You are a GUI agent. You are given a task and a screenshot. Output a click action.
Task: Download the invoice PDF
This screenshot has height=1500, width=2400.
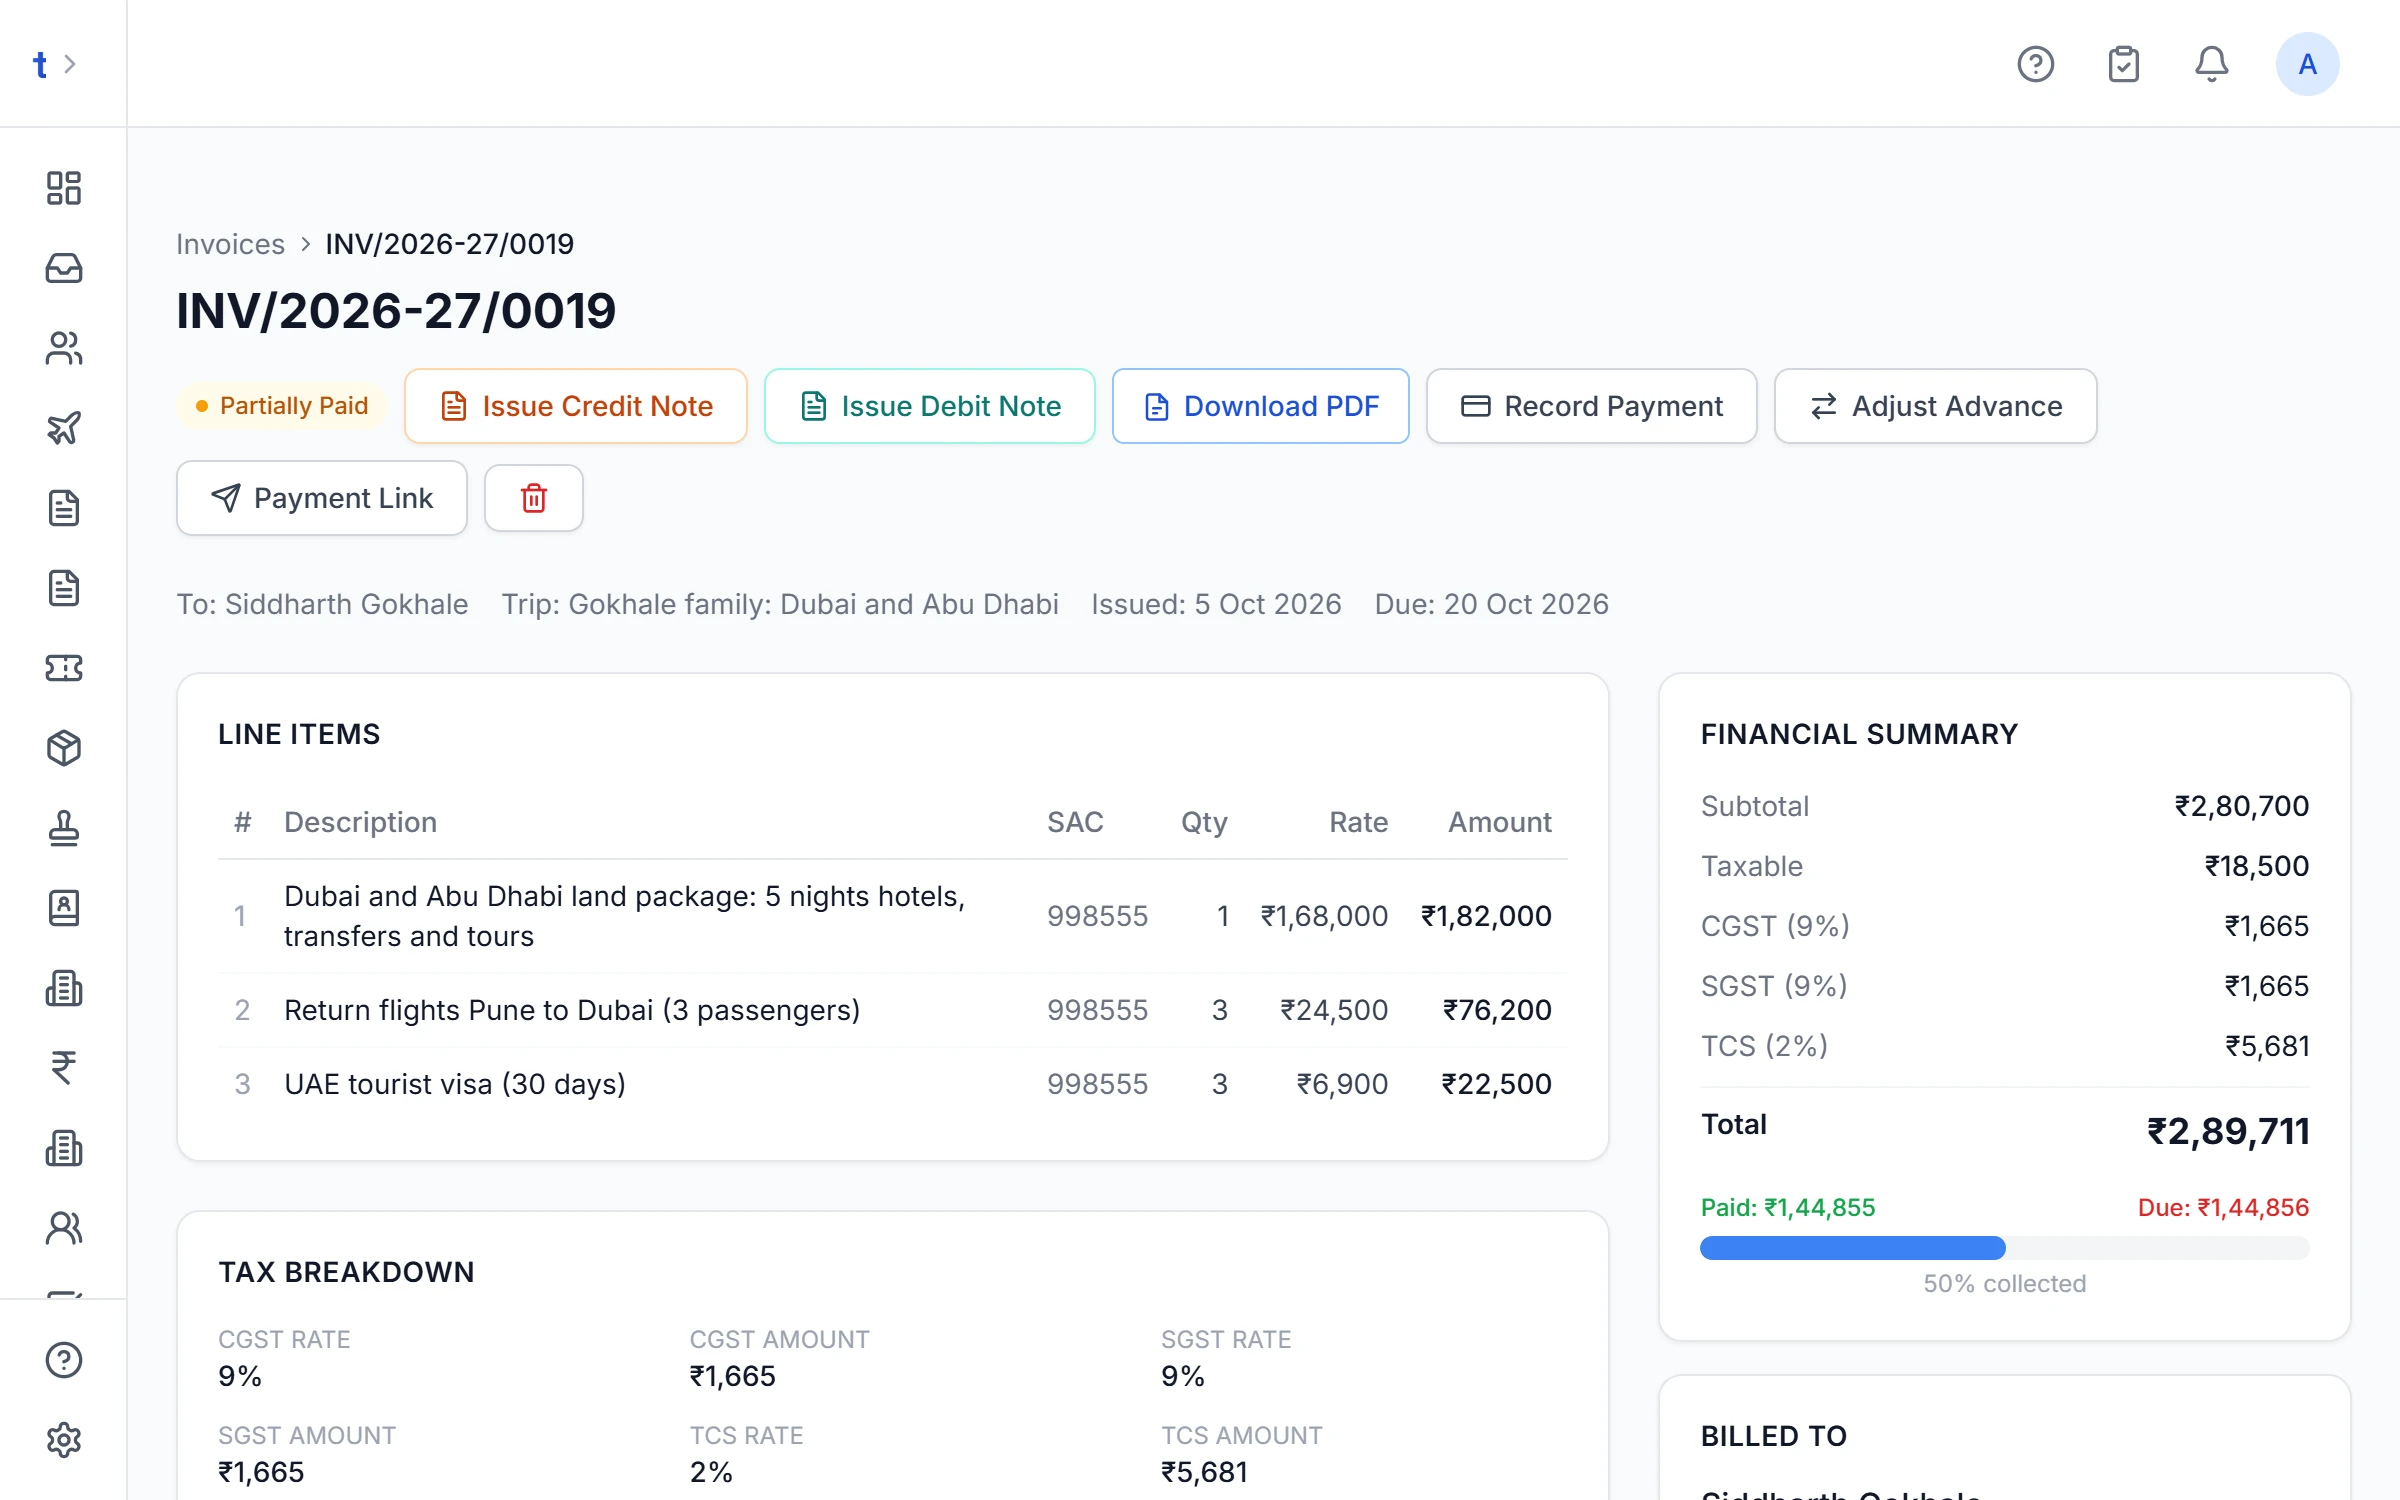tap(1261, 406)
